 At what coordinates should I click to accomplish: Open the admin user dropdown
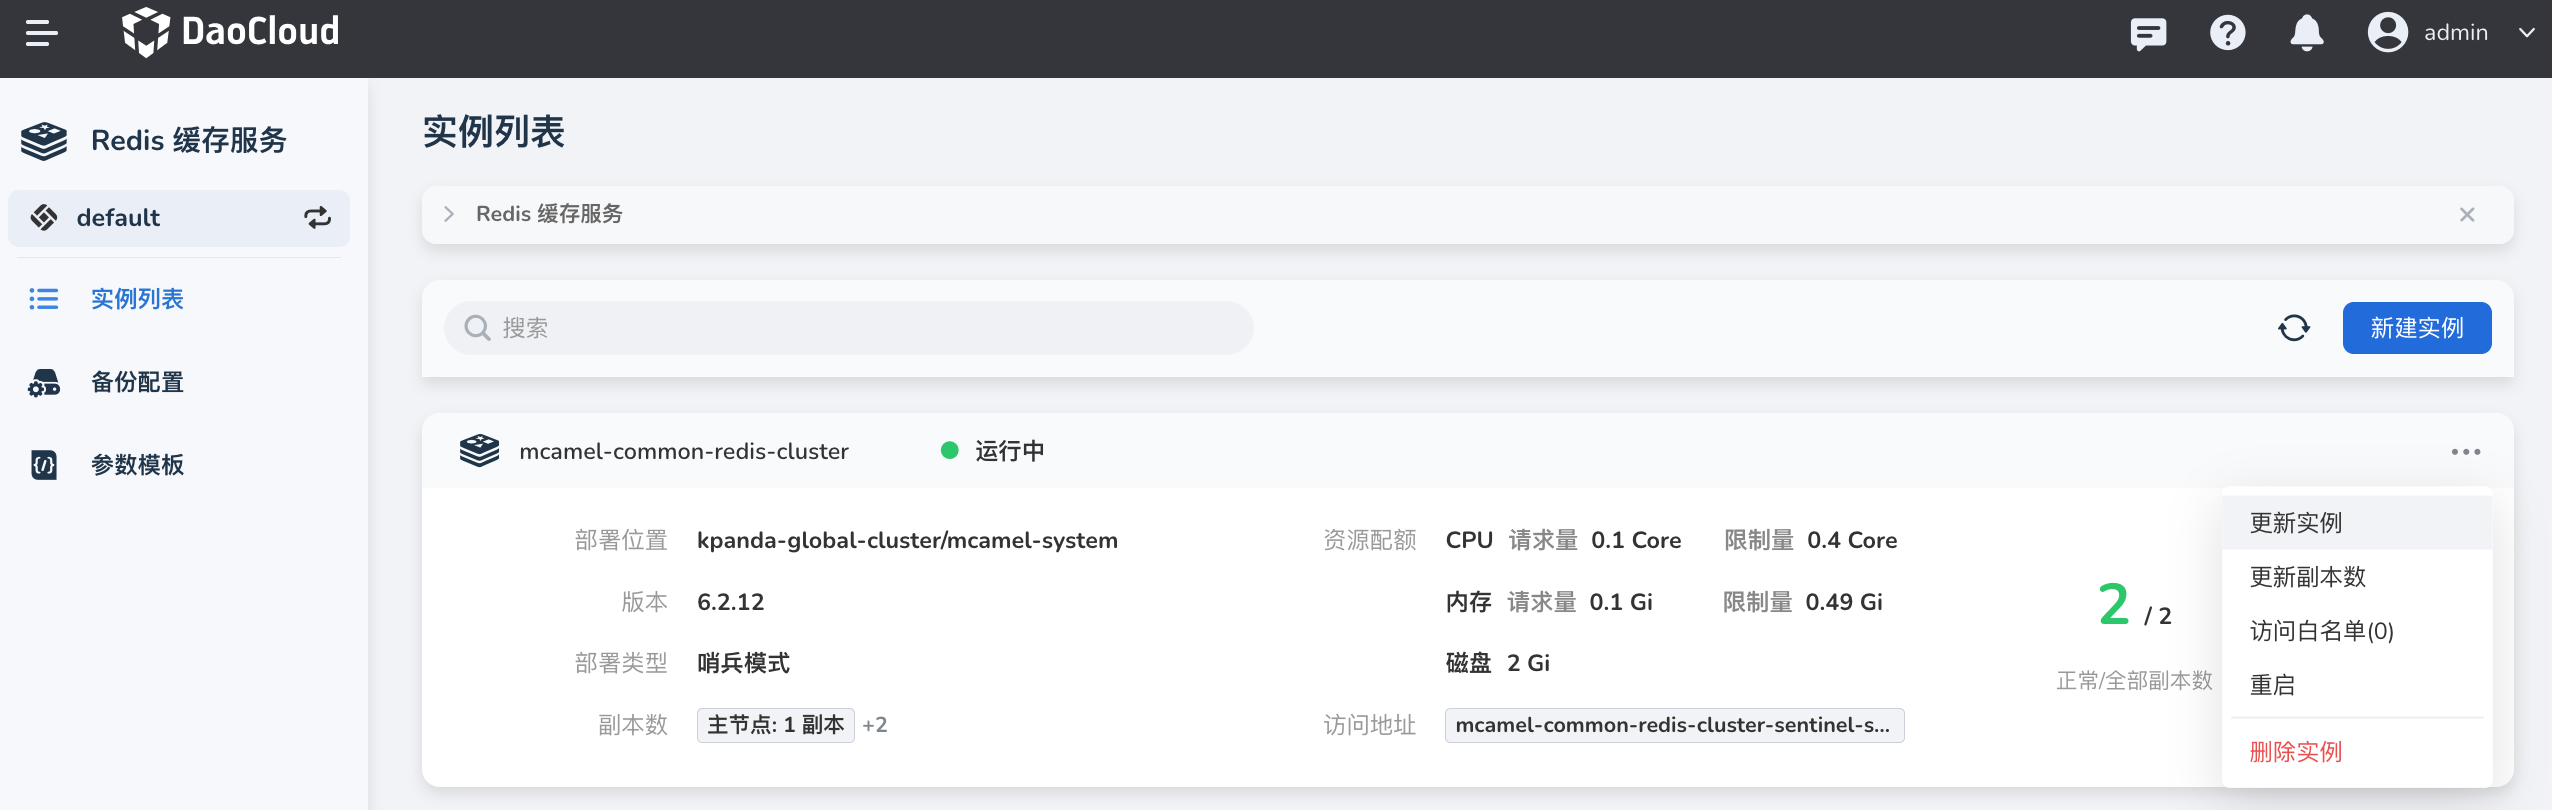(2452, 33)
